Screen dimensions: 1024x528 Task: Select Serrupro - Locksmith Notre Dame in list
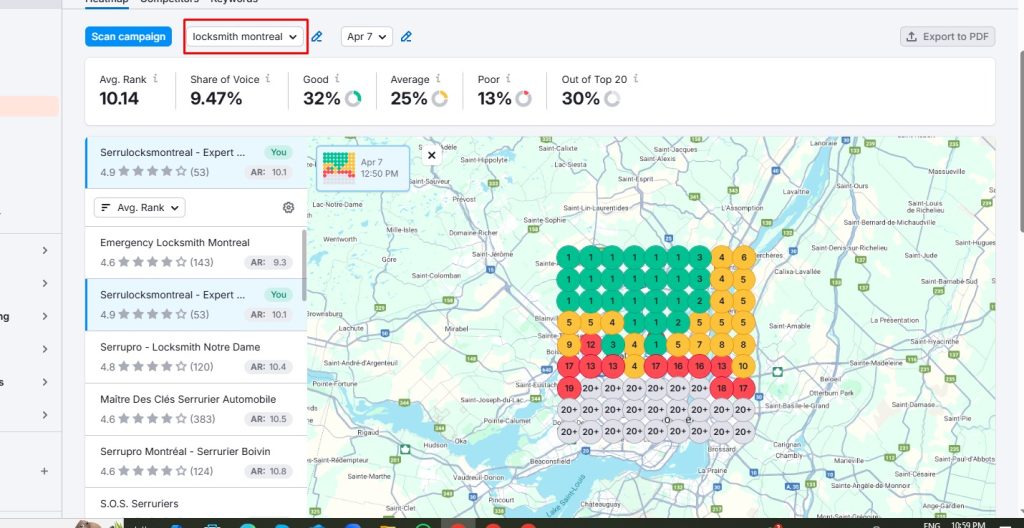194,357
